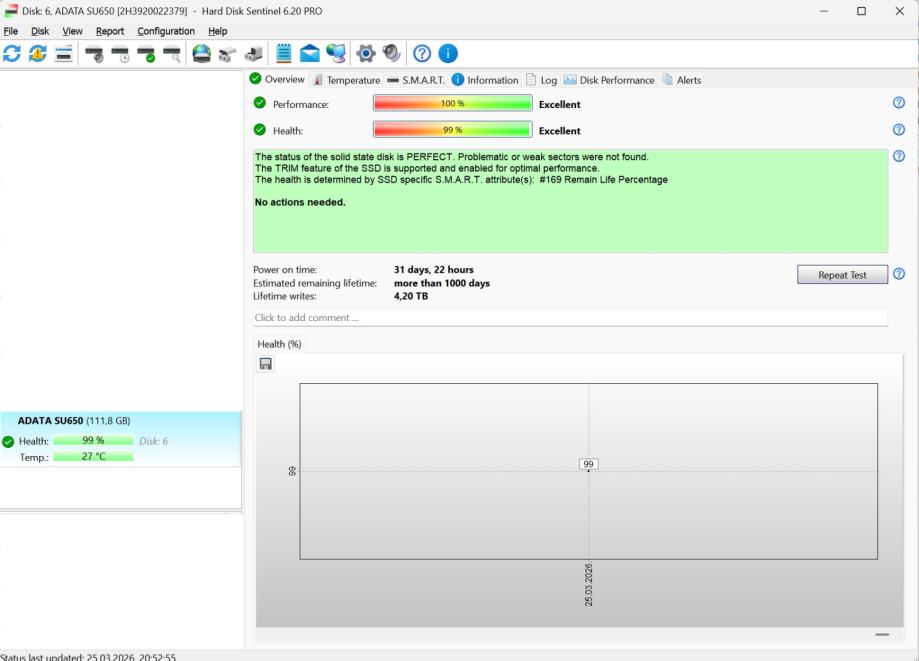
Task: Open the Configuration menu
Action: click(166, 31)
